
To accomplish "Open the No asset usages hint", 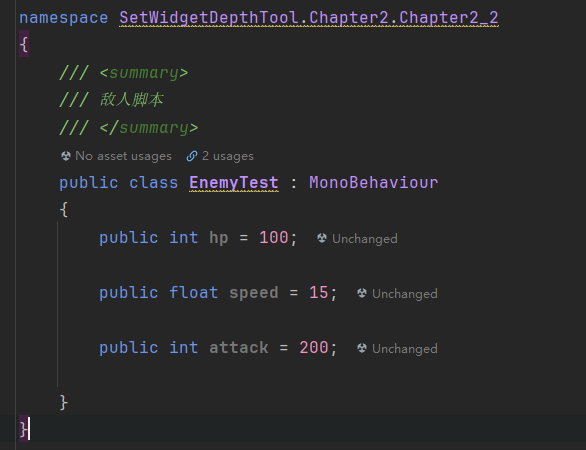I will (123, 156).
